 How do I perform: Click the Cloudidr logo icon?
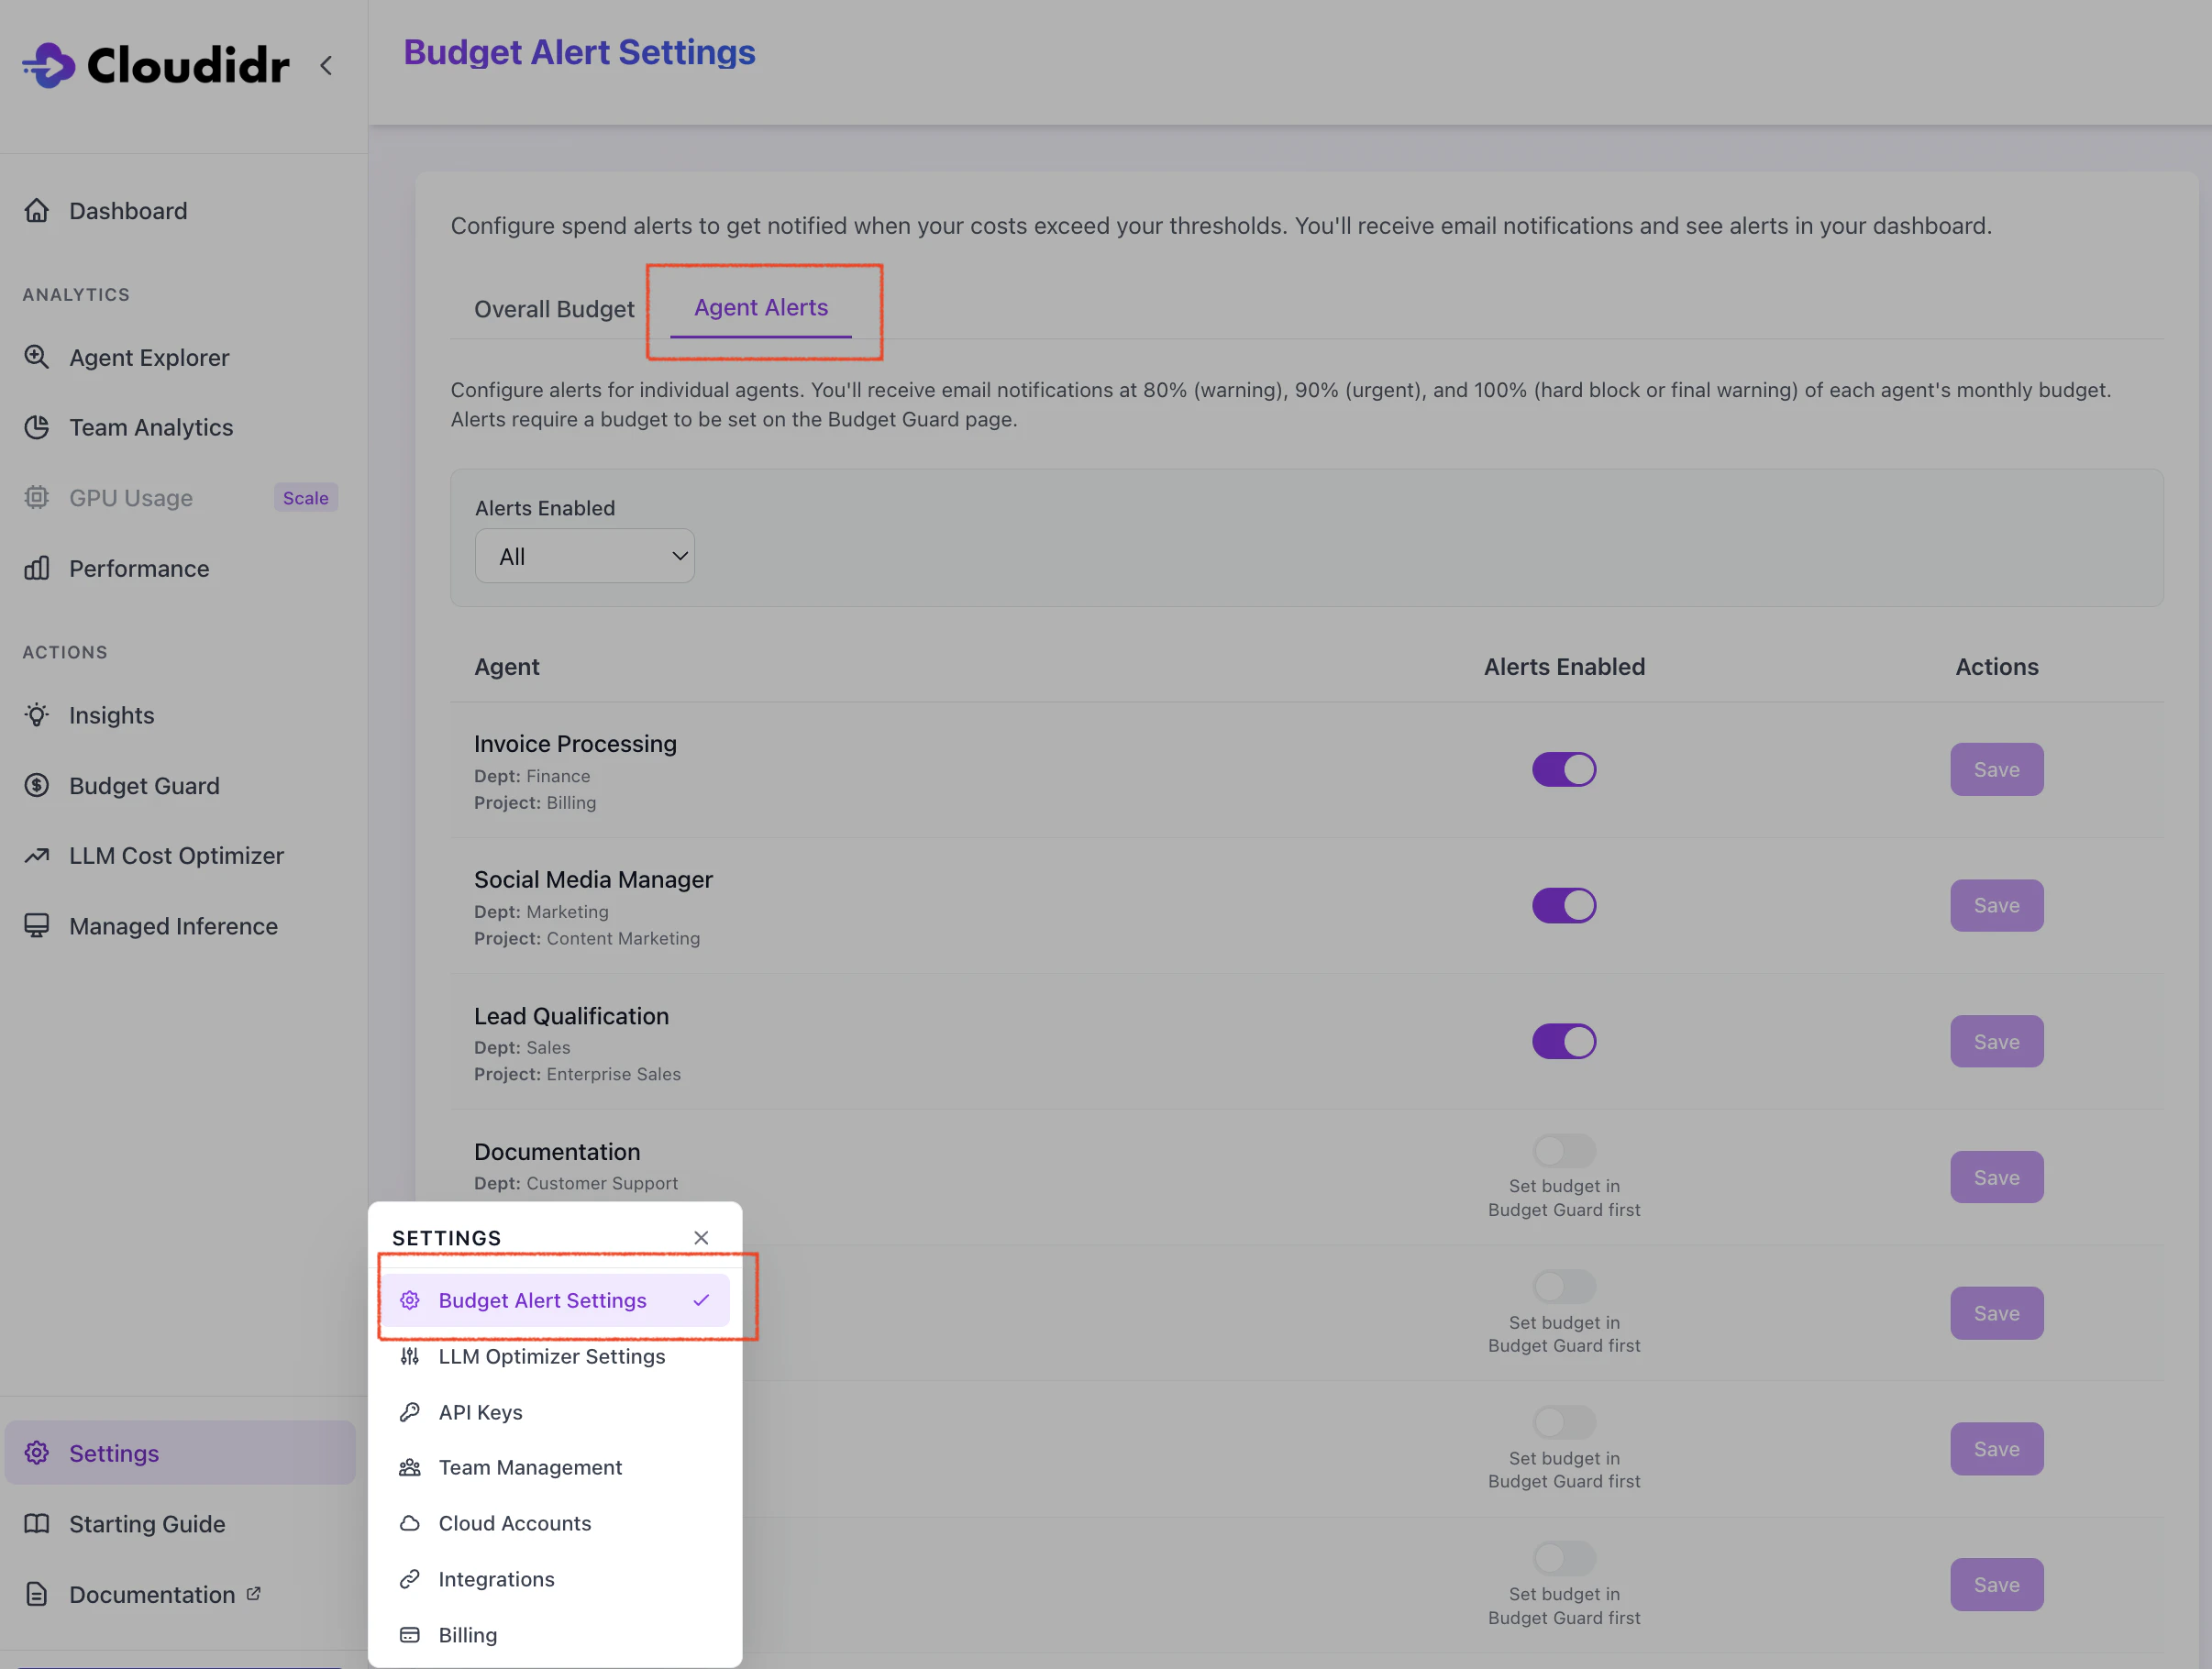point(48,65)
